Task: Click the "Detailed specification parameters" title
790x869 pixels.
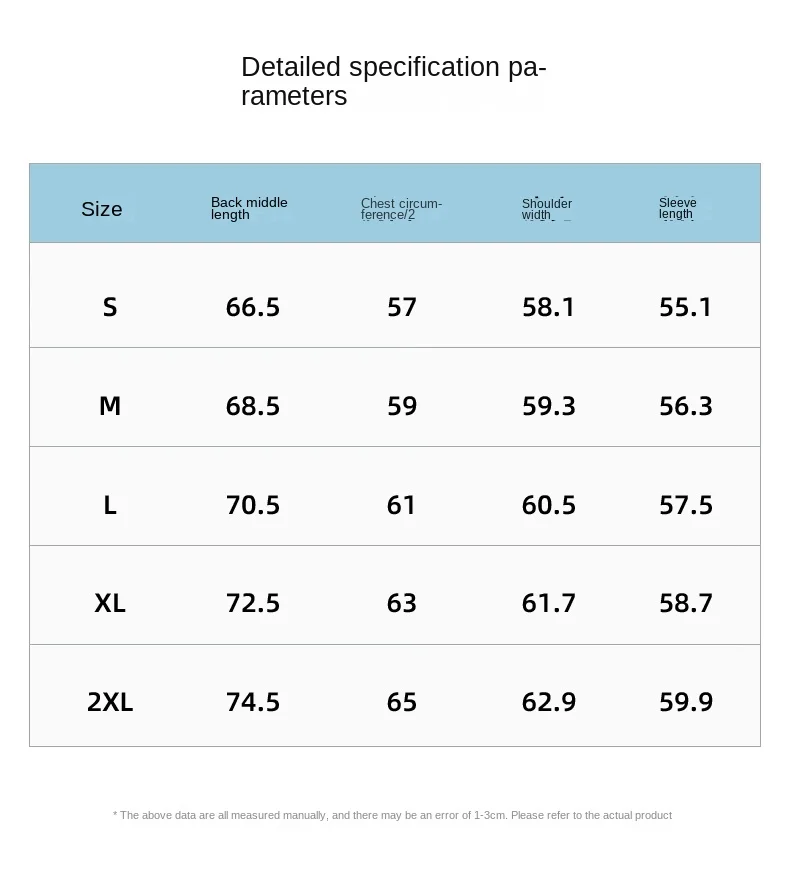Action: [393, 81]
